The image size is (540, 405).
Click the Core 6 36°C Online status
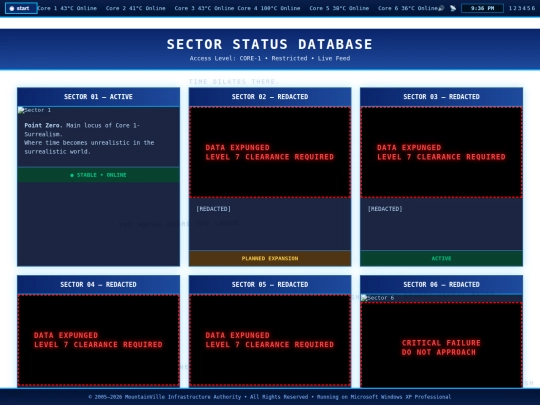point(408,8)
